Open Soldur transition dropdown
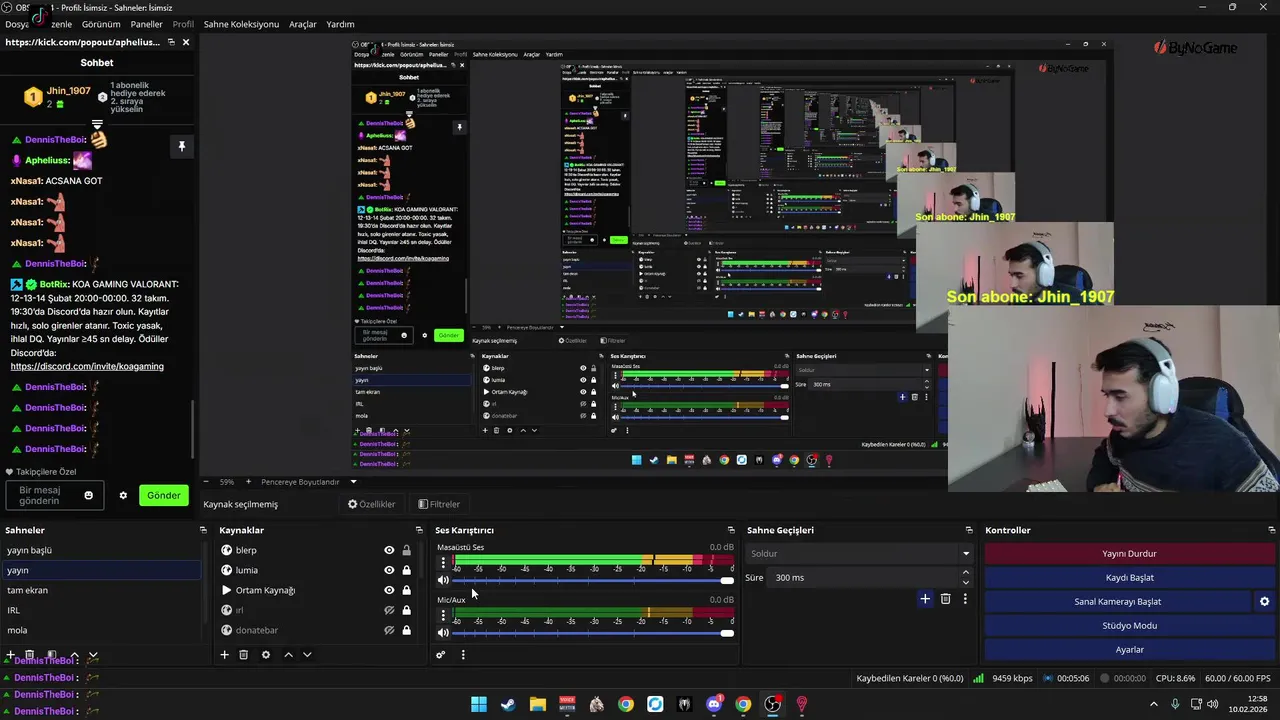Viewport: 1280px width, 720px height. pos(860,553)
